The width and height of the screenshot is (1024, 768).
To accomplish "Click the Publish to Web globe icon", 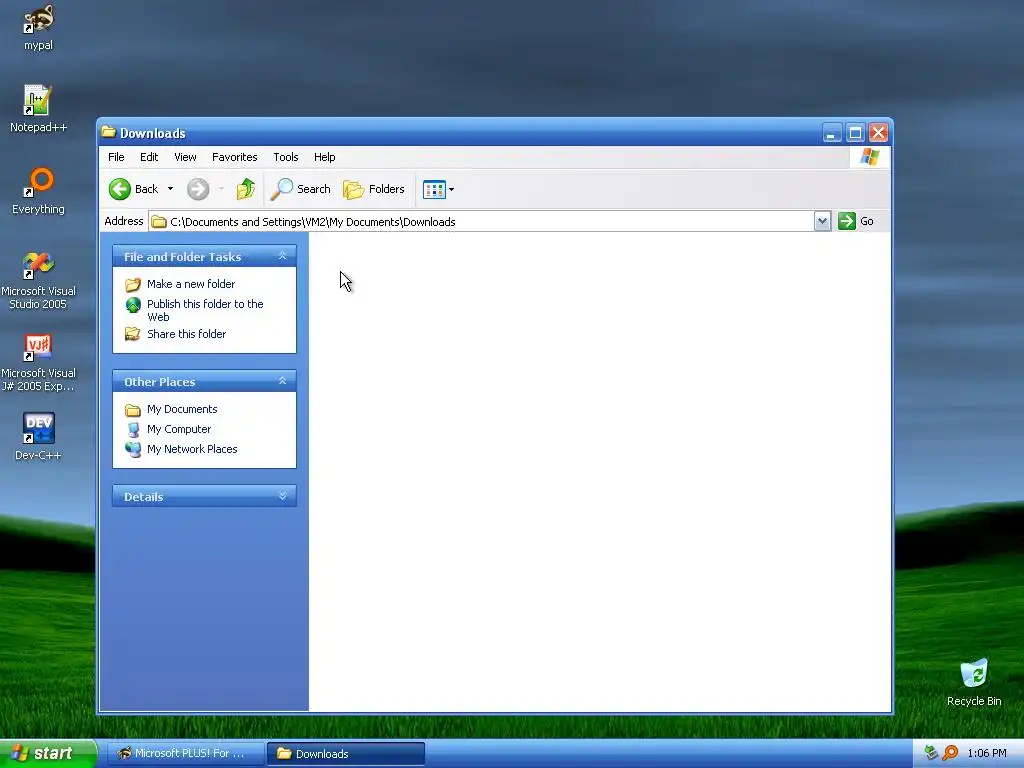I will coord(133,305).
